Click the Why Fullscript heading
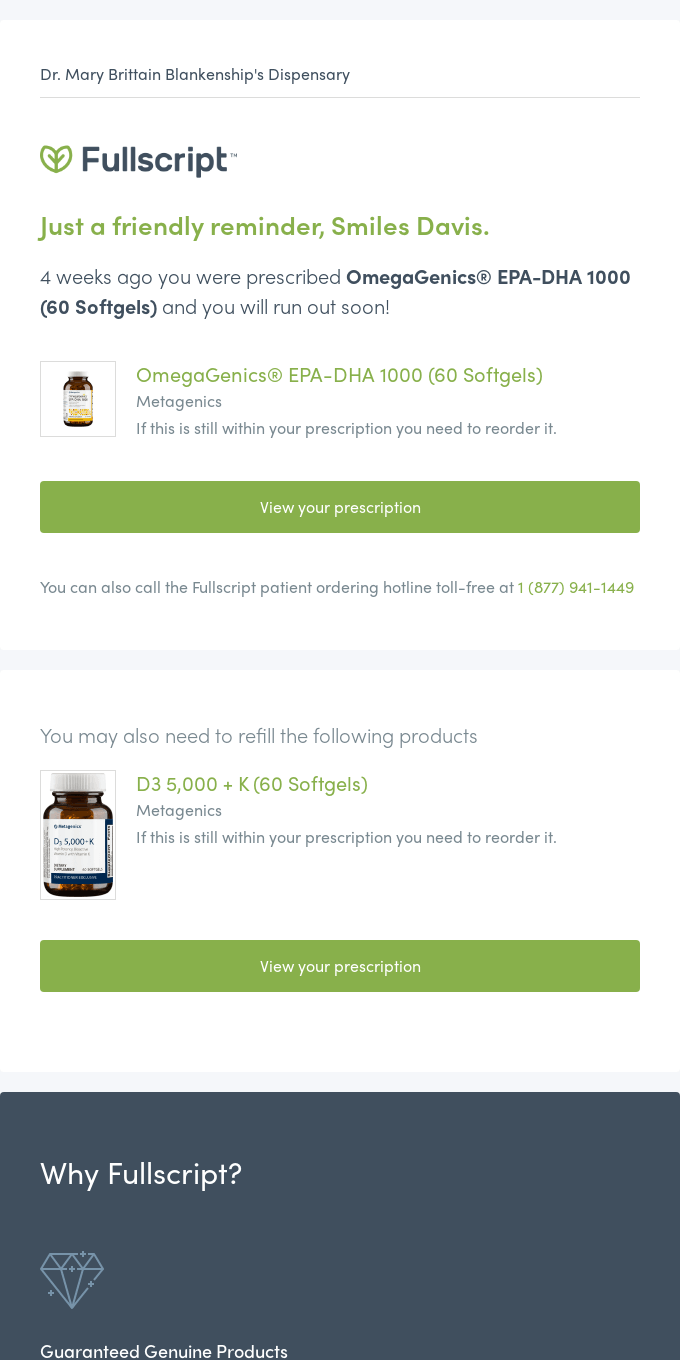 click(x=140, y=1174)
